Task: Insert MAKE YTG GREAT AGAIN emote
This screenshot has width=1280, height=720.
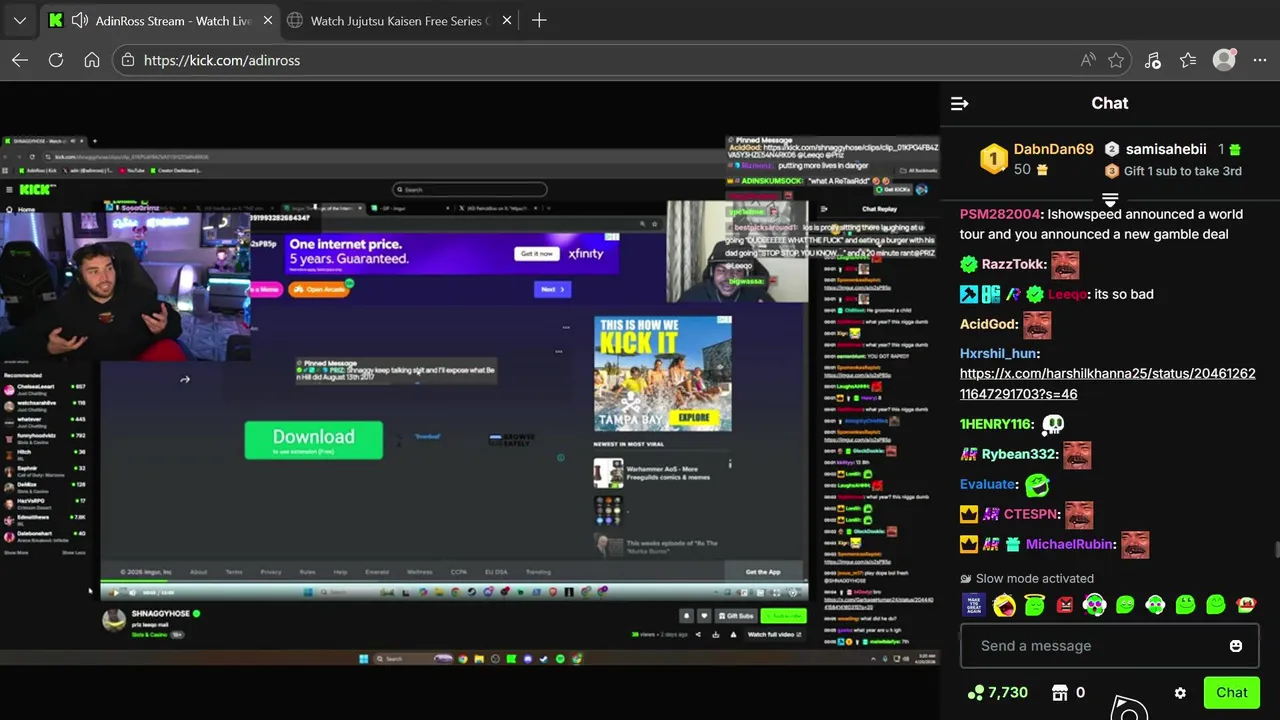Action: [x=974, y=605]
